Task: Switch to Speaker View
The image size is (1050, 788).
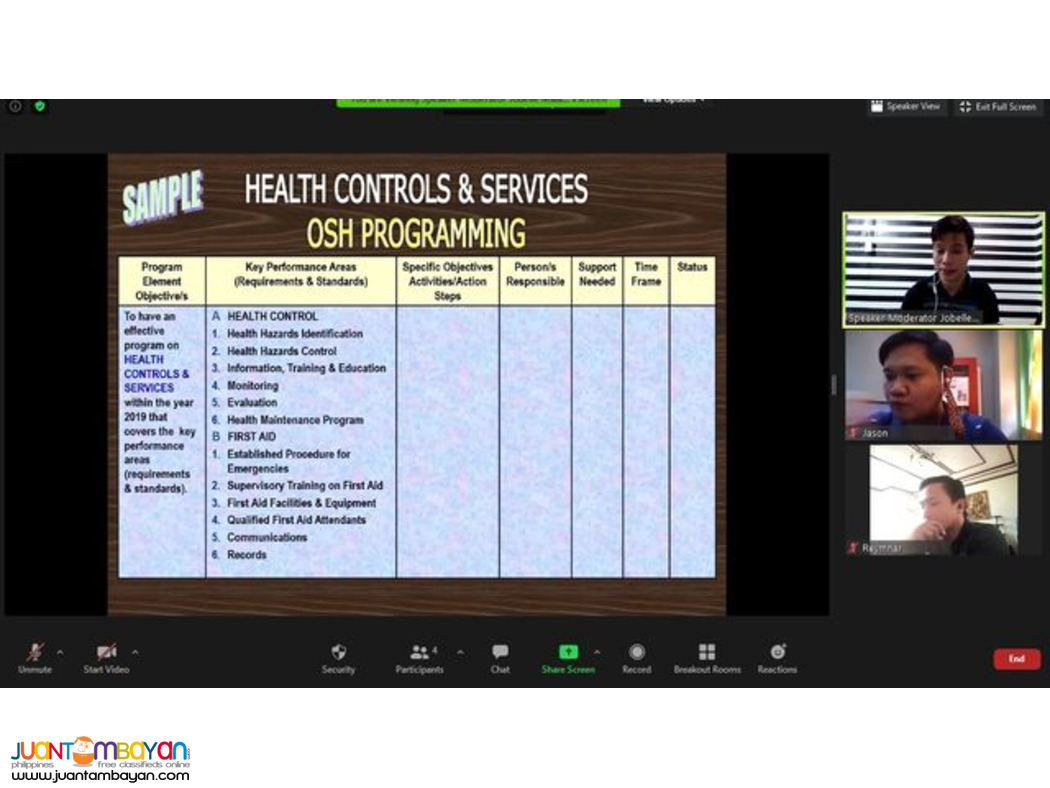Action: (x=906, y=107)
